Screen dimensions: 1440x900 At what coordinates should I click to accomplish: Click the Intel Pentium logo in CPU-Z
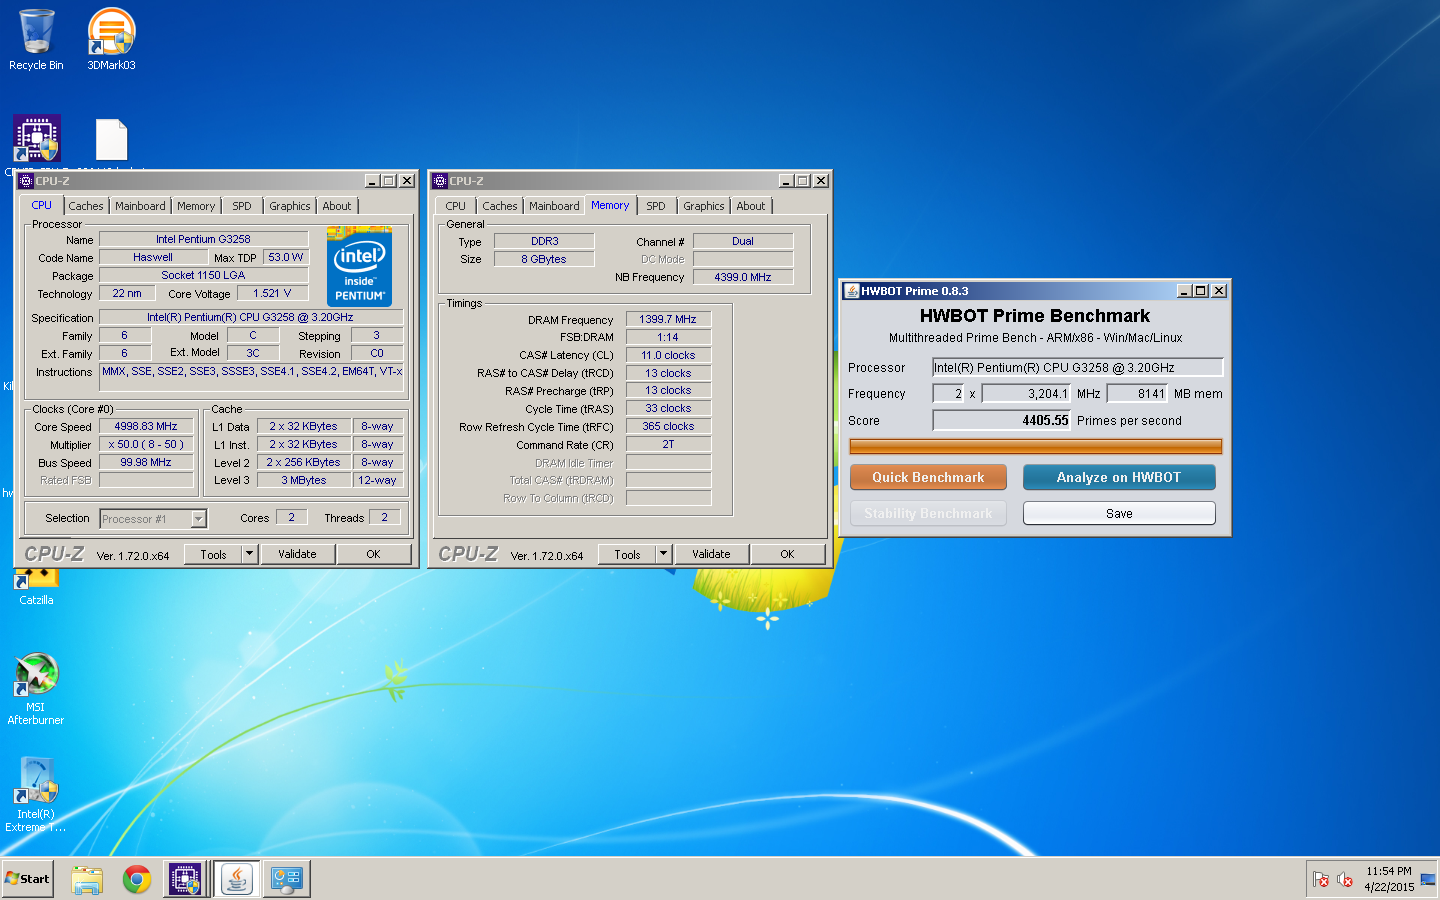359,267
